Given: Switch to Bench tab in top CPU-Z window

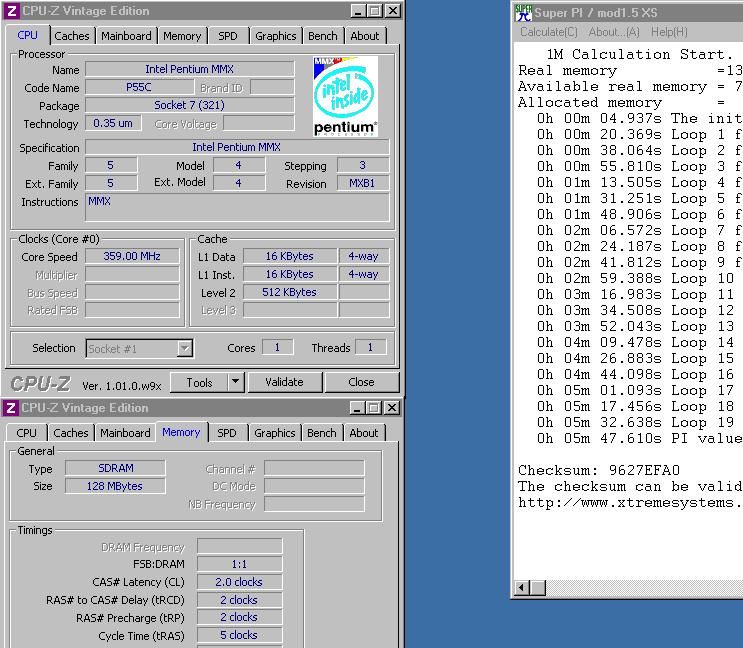Looking at the screenshot, I should click(x=323, y=36).
